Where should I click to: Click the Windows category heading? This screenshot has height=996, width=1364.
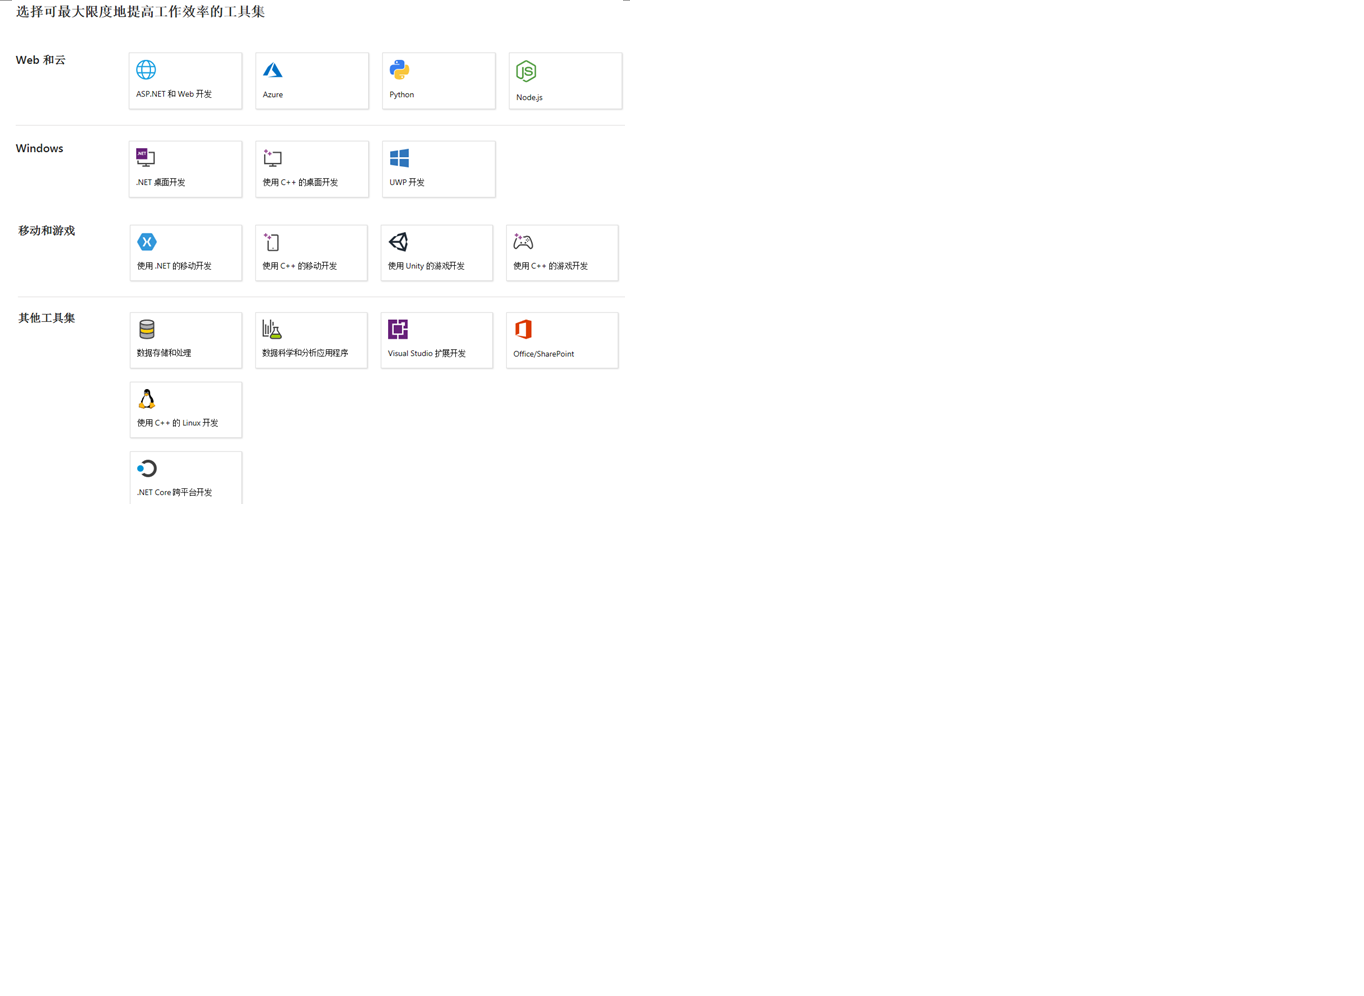[40, 148]
